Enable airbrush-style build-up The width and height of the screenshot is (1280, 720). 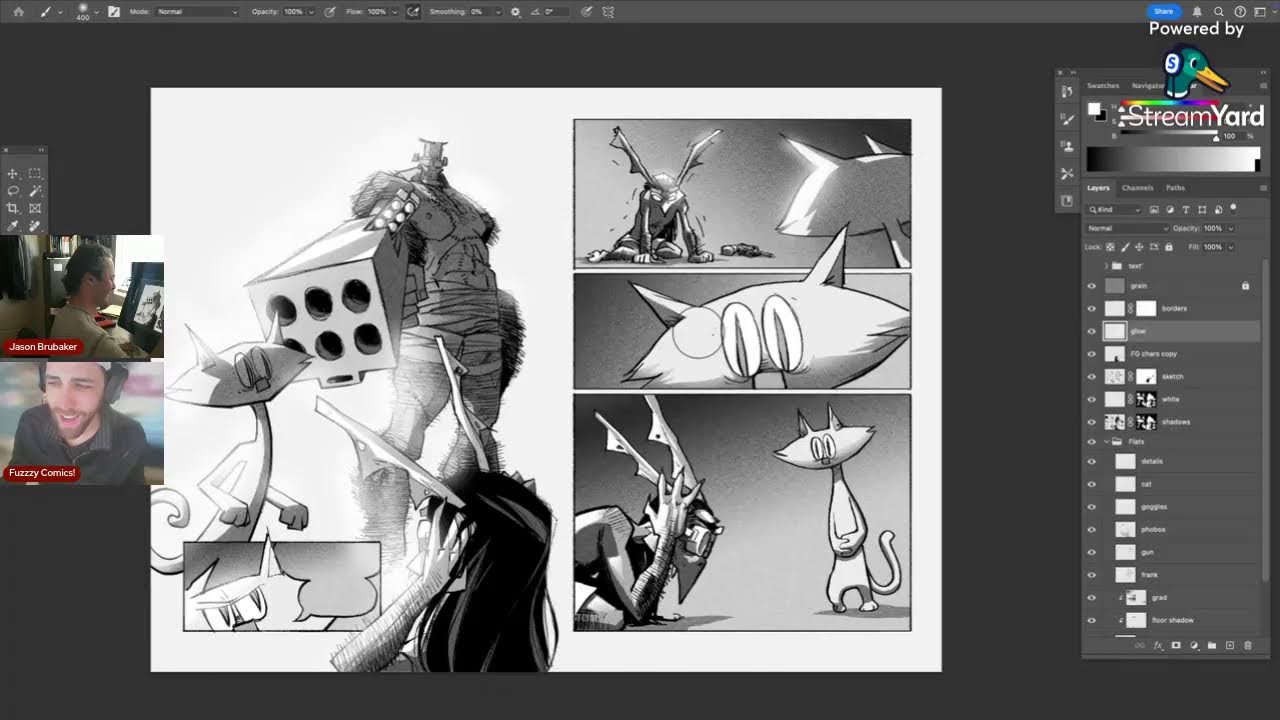[411, 12]
